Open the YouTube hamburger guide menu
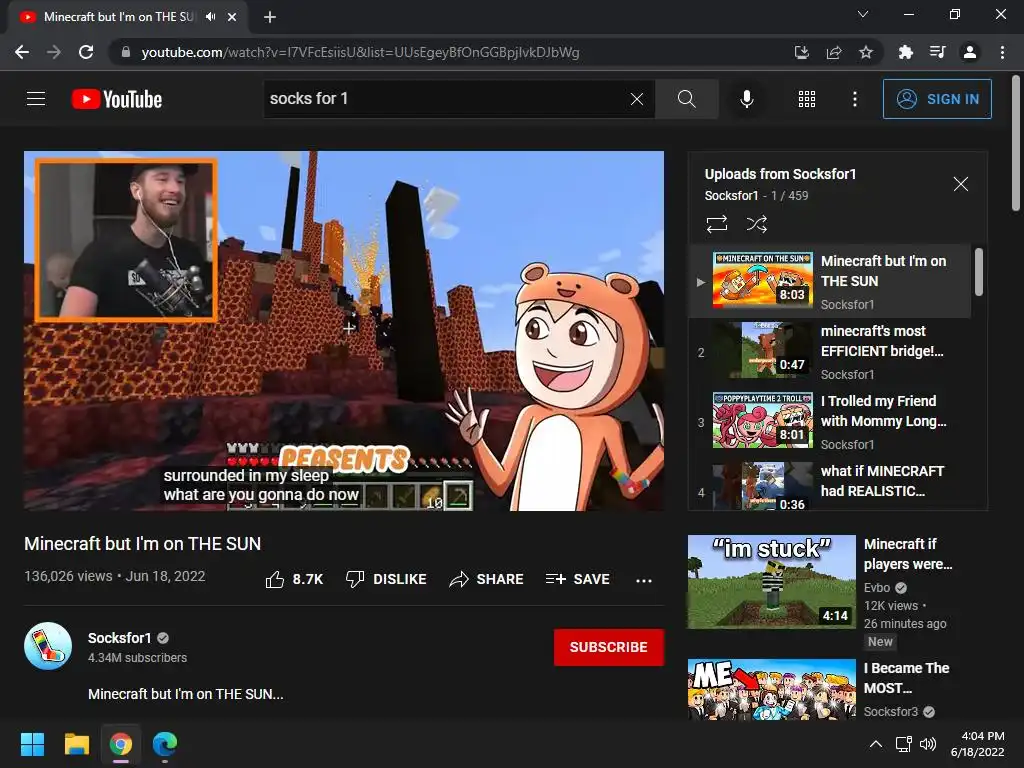The height and width of the screenshot is (768, 1024). pyautogui.click(x=36, y=99)
